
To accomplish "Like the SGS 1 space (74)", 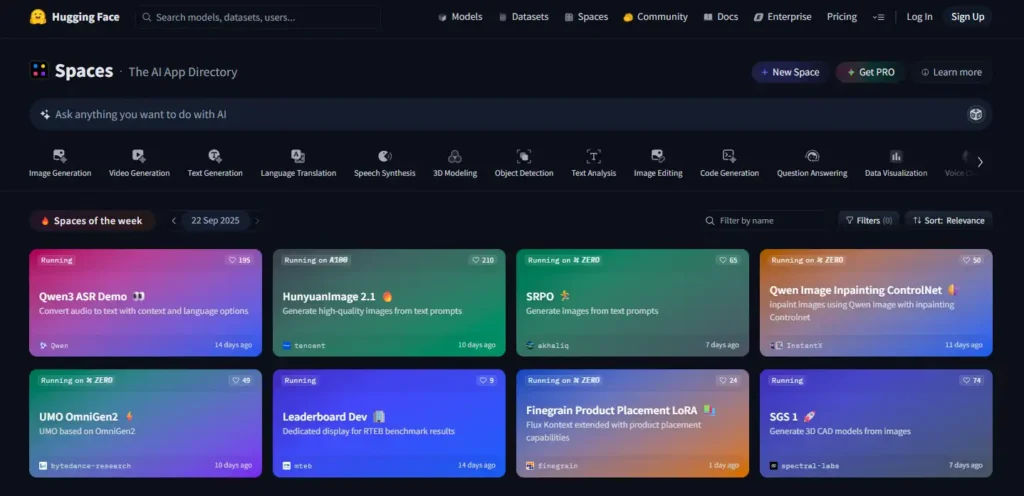I will (972, 380).
